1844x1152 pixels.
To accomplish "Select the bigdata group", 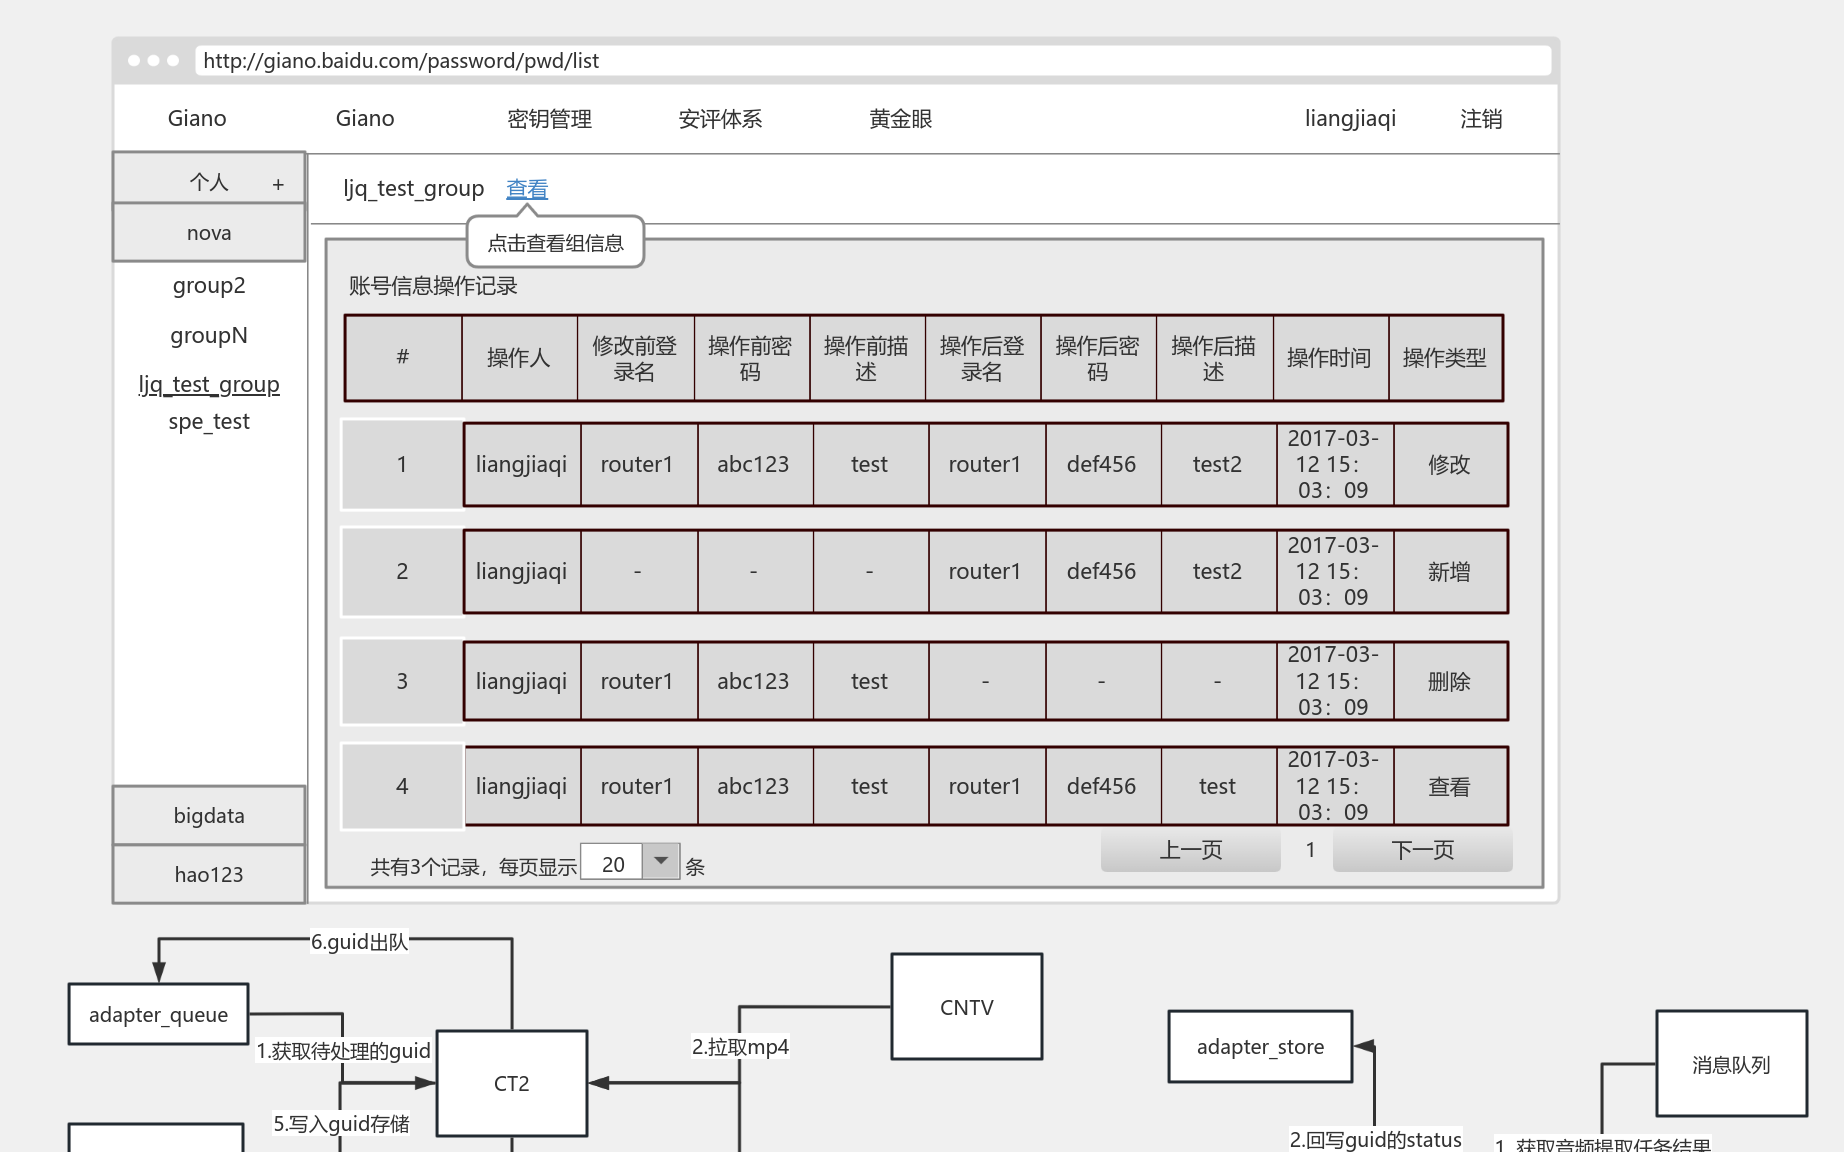I will coord(208,815).
